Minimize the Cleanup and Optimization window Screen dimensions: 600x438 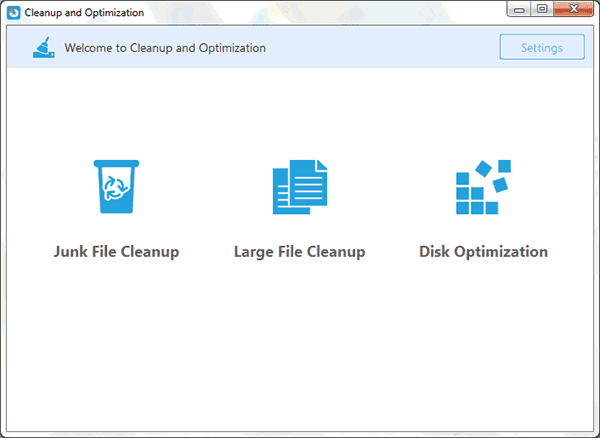tap(519, 9)
